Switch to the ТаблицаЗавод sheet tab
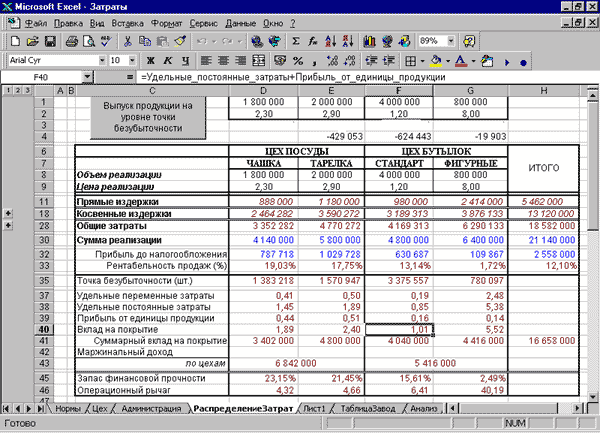The height and width of the screenshot is (437, 600). (367, 409)
